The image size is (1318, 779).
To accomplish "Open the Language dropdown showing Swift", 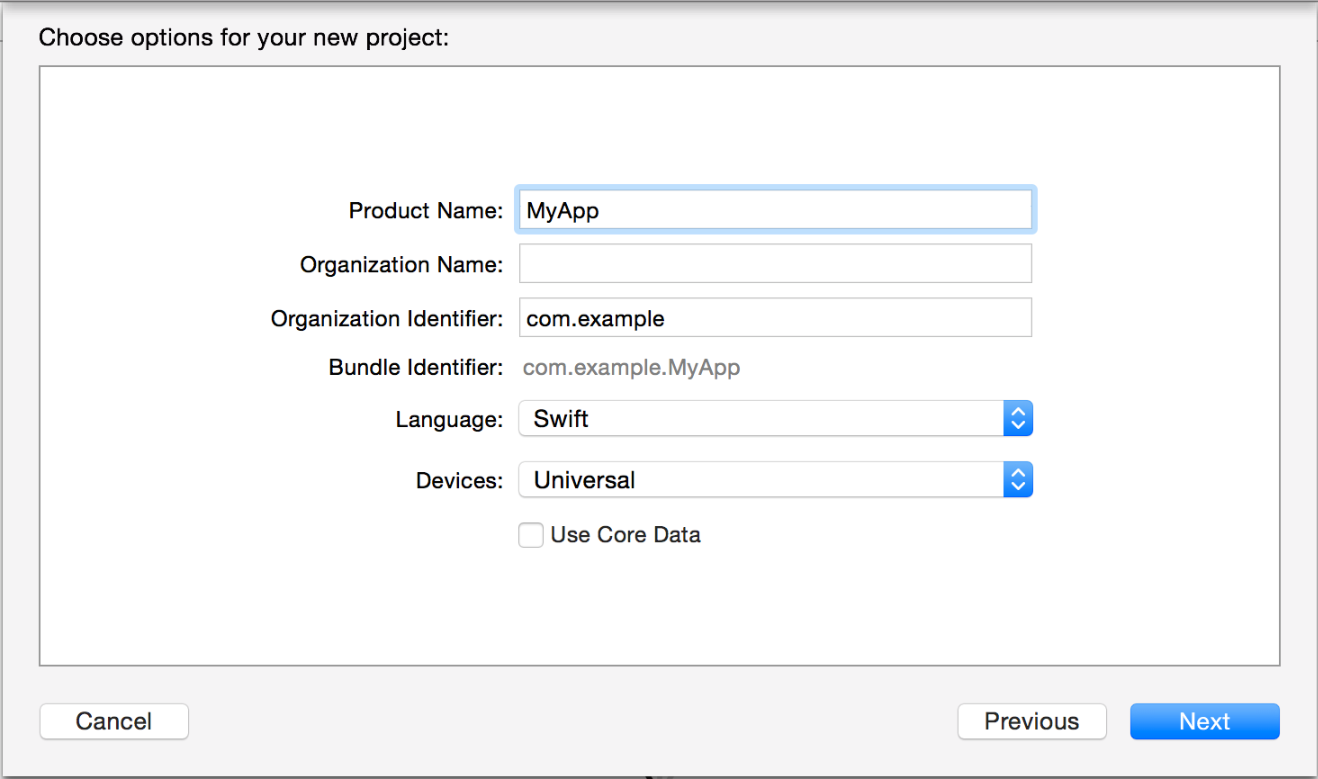I will 760,419.
